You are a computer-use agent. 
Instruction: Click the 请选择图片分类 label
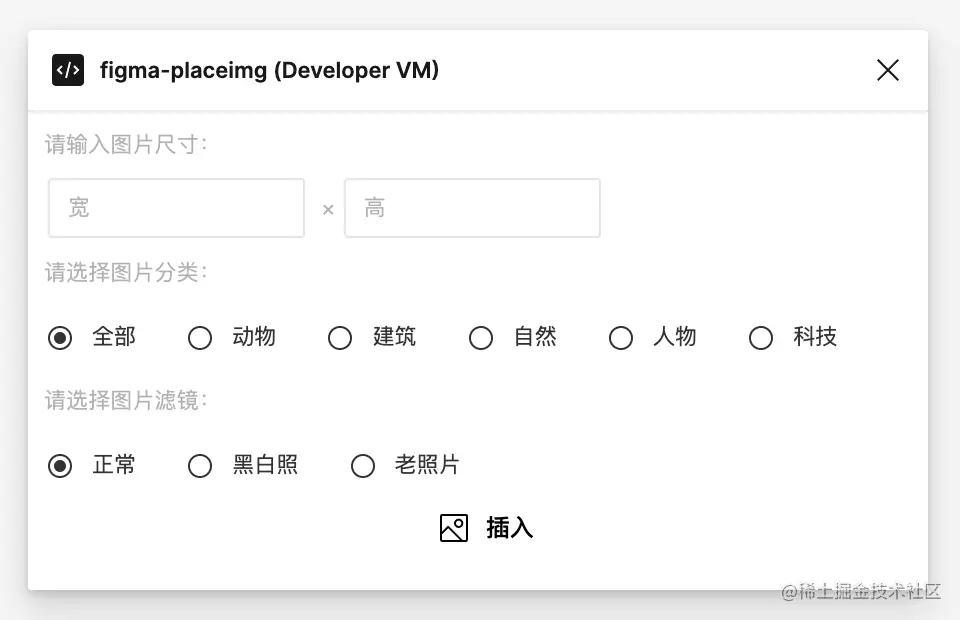(126, 273)
